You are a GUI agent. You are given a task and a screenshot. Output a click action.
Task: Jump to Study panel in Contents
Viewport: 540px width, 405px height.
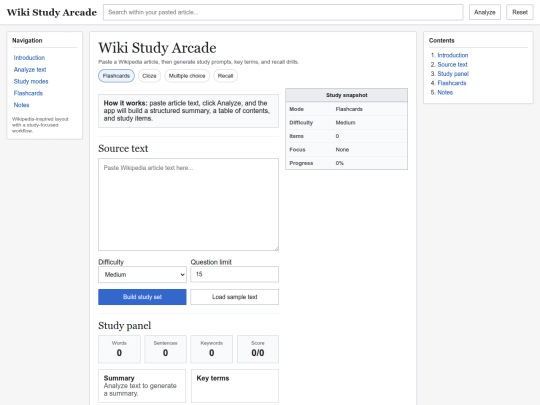tap(453, 74)
